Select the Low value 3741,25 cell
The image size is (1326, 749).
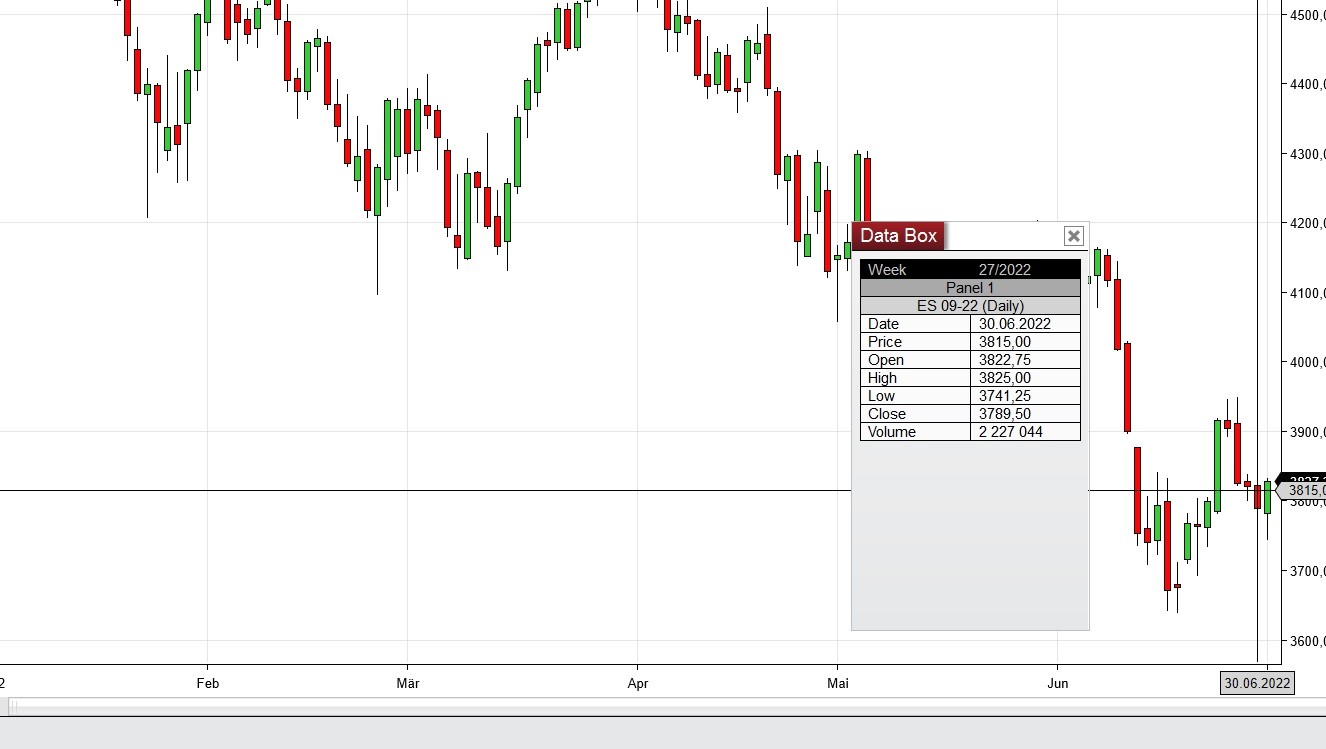(x=1024, y=396)
